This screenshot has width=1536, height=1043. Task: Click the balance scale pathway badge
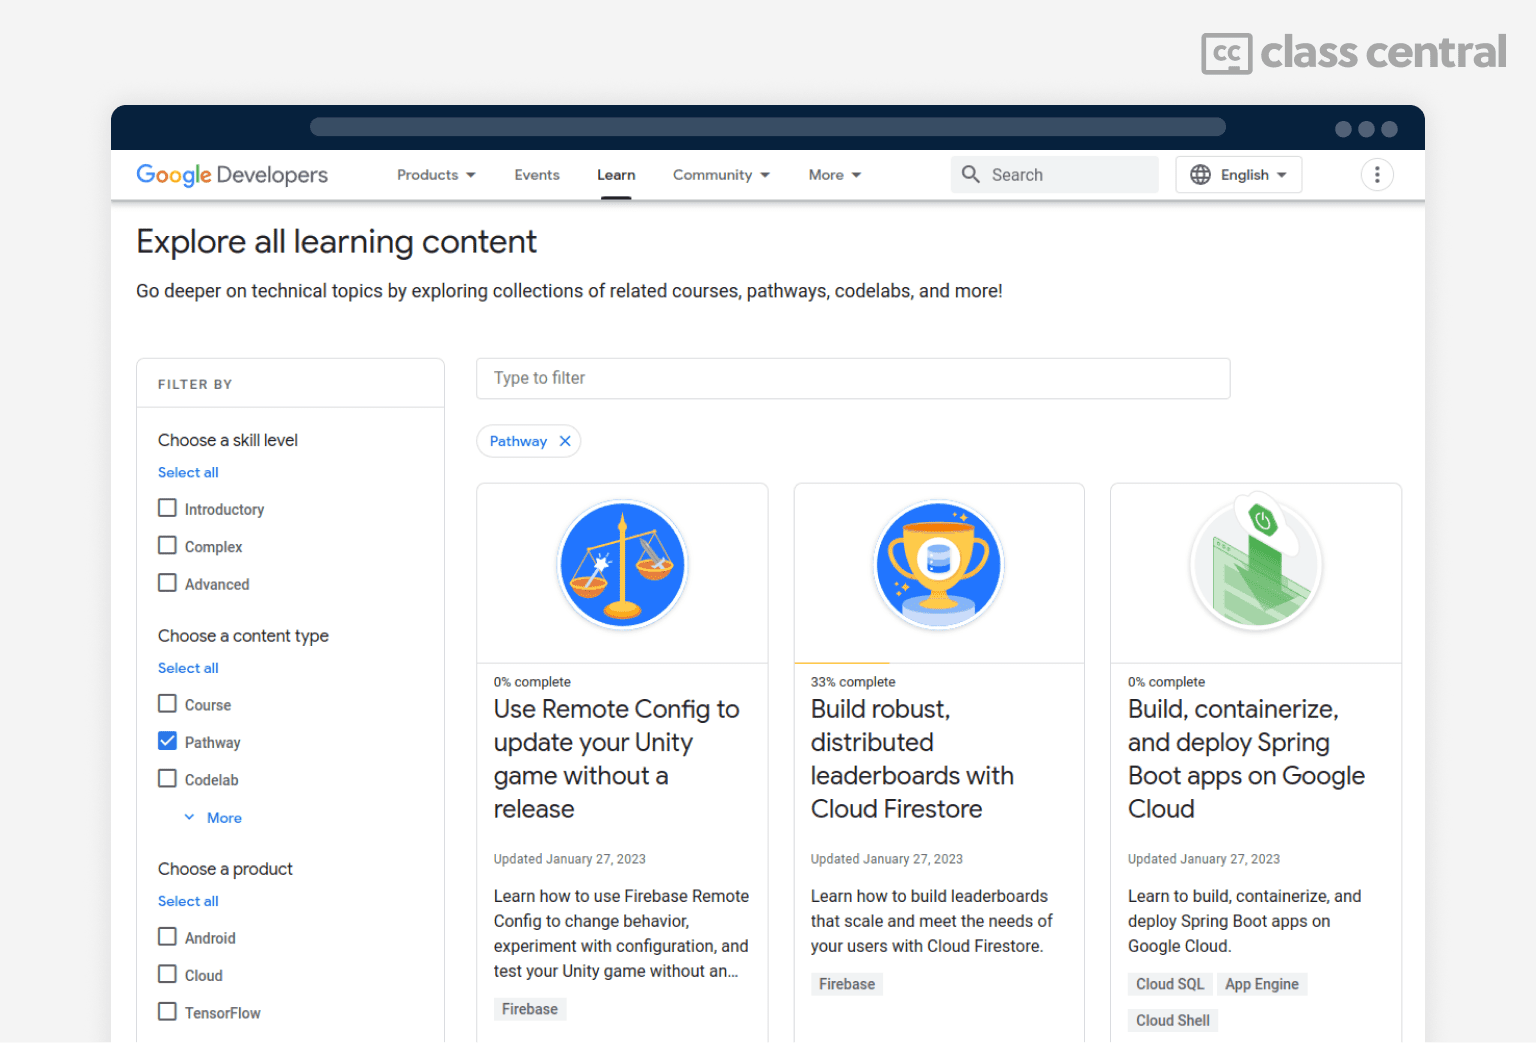[x=622, y=565]
